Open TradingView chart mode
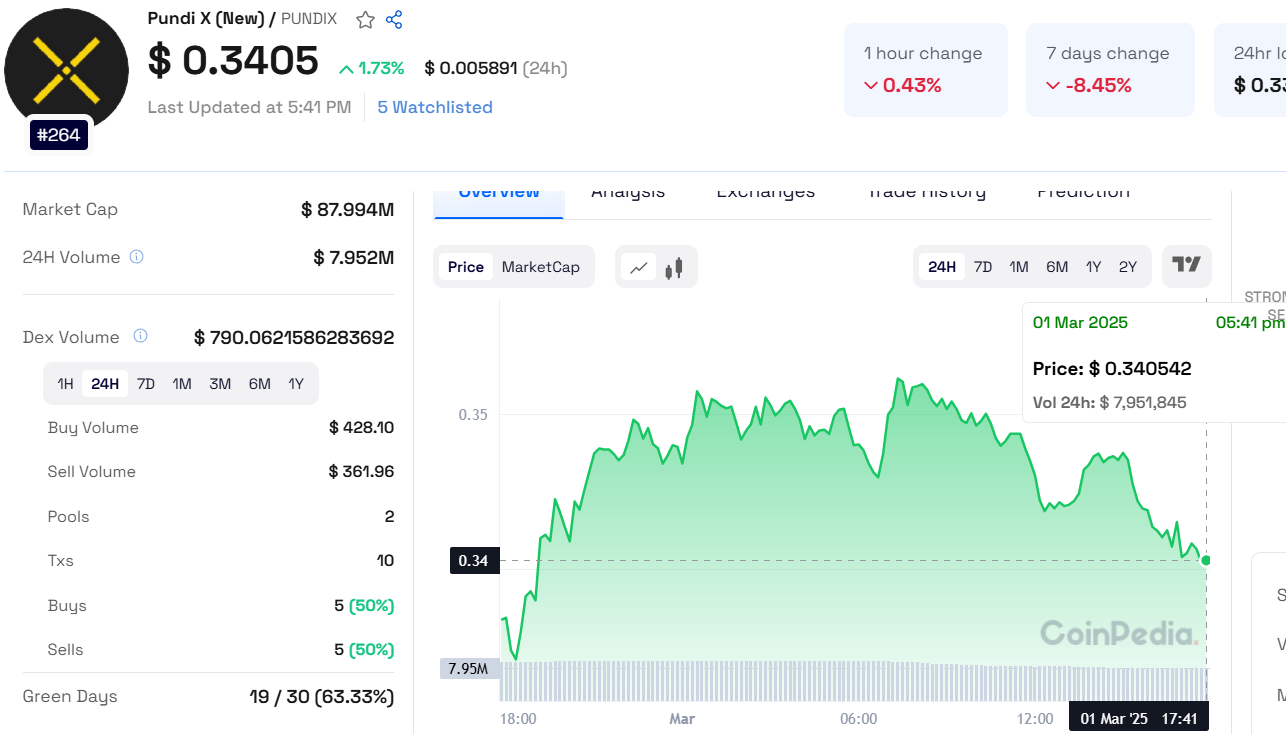1286x734 pixels. [1186, 266]
